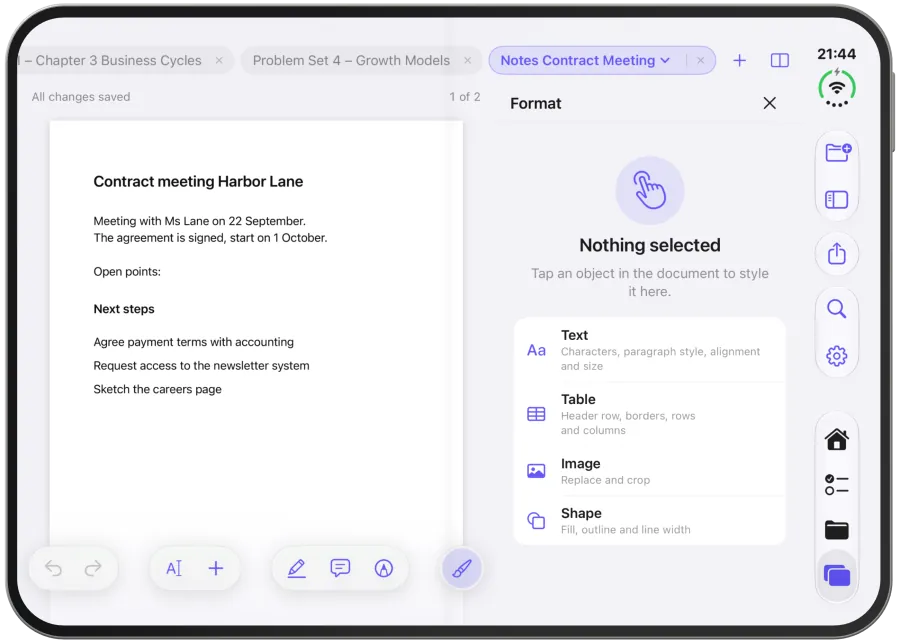Click the Next steps subheading
900x643 pixels.
[124, 309]
